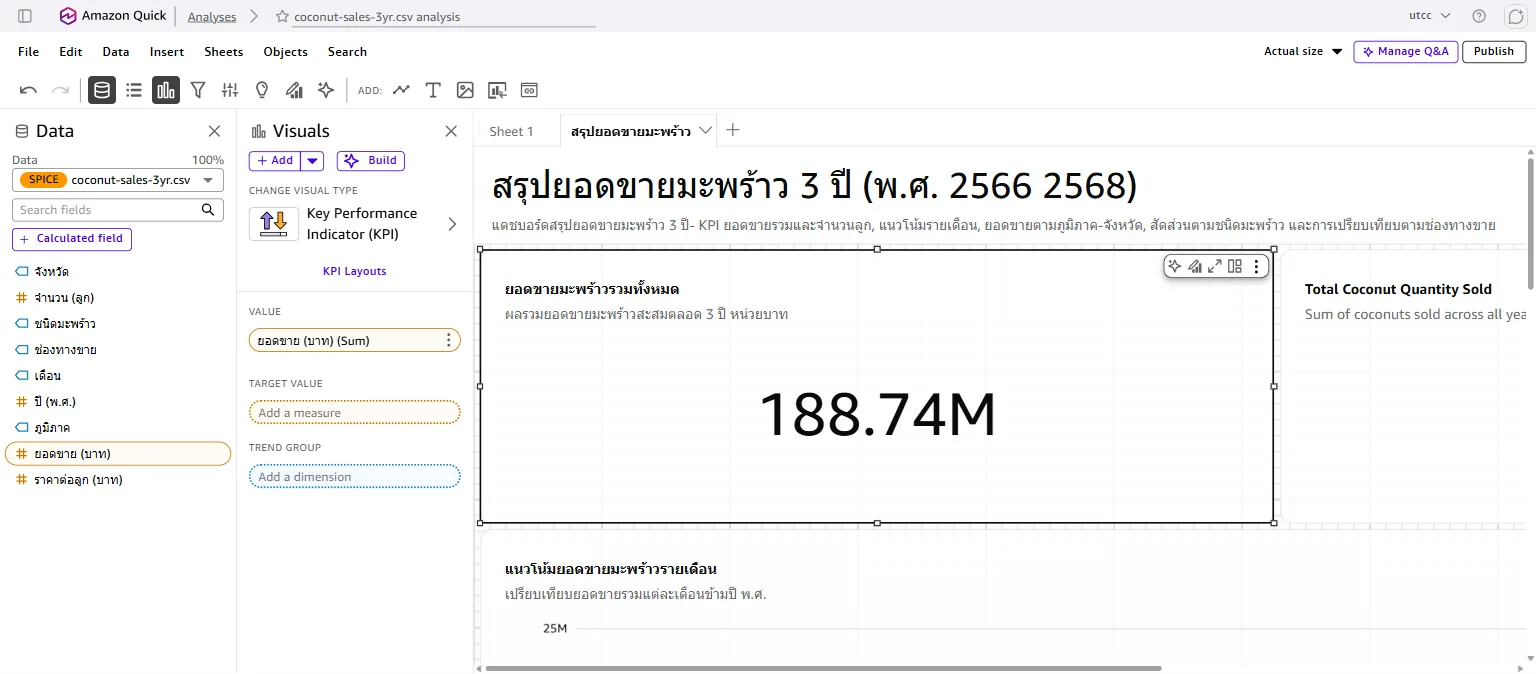Open format visual pencil icon on KPI
The width and height of the screenshot is (1536, 674).
click(1195, 266)
